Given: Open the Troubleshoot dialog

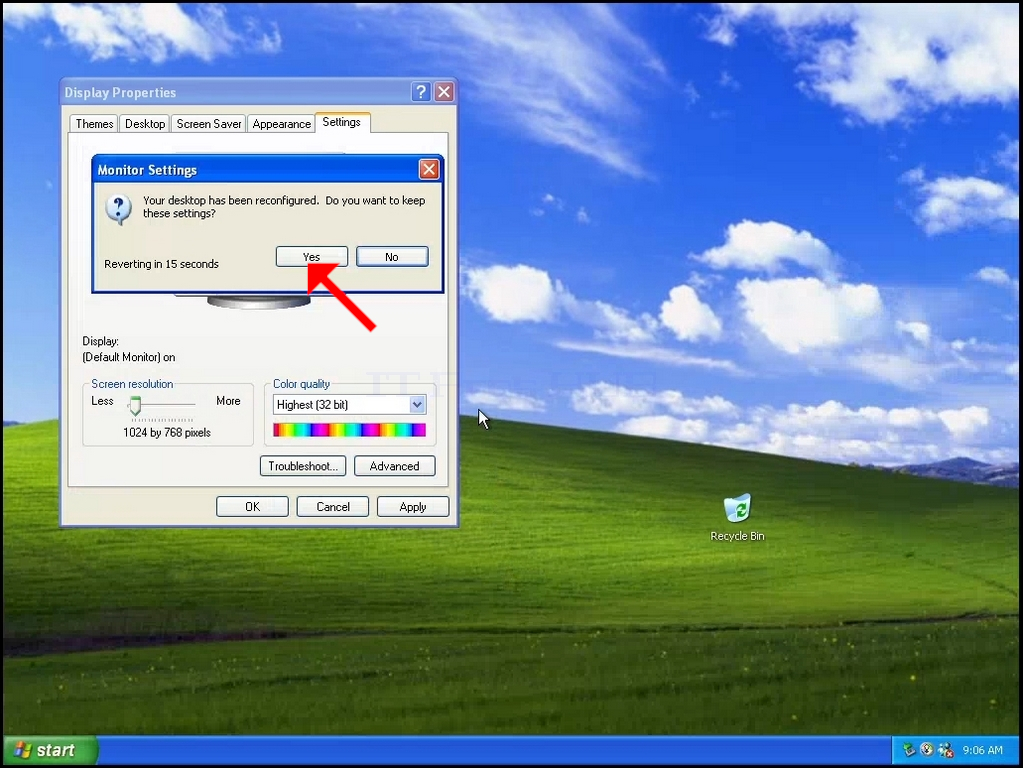Looking at the screenshot, I should tap(303, 466).
